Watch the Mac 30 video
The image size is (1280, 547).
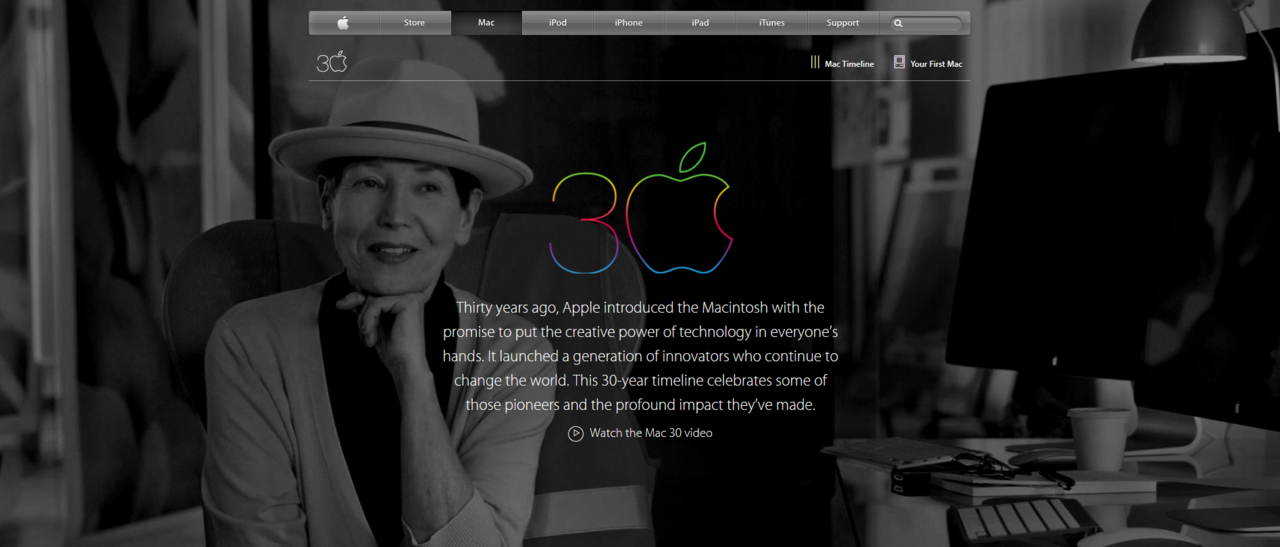(x=640, y=433)
